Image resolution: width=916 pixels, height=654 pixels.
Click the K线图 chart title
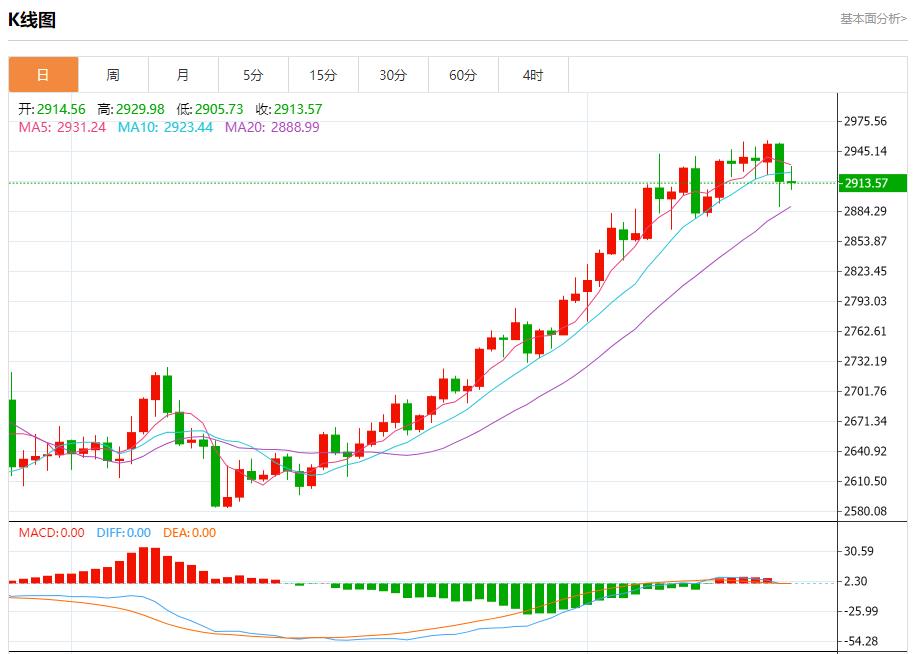[x=31, y=17]
